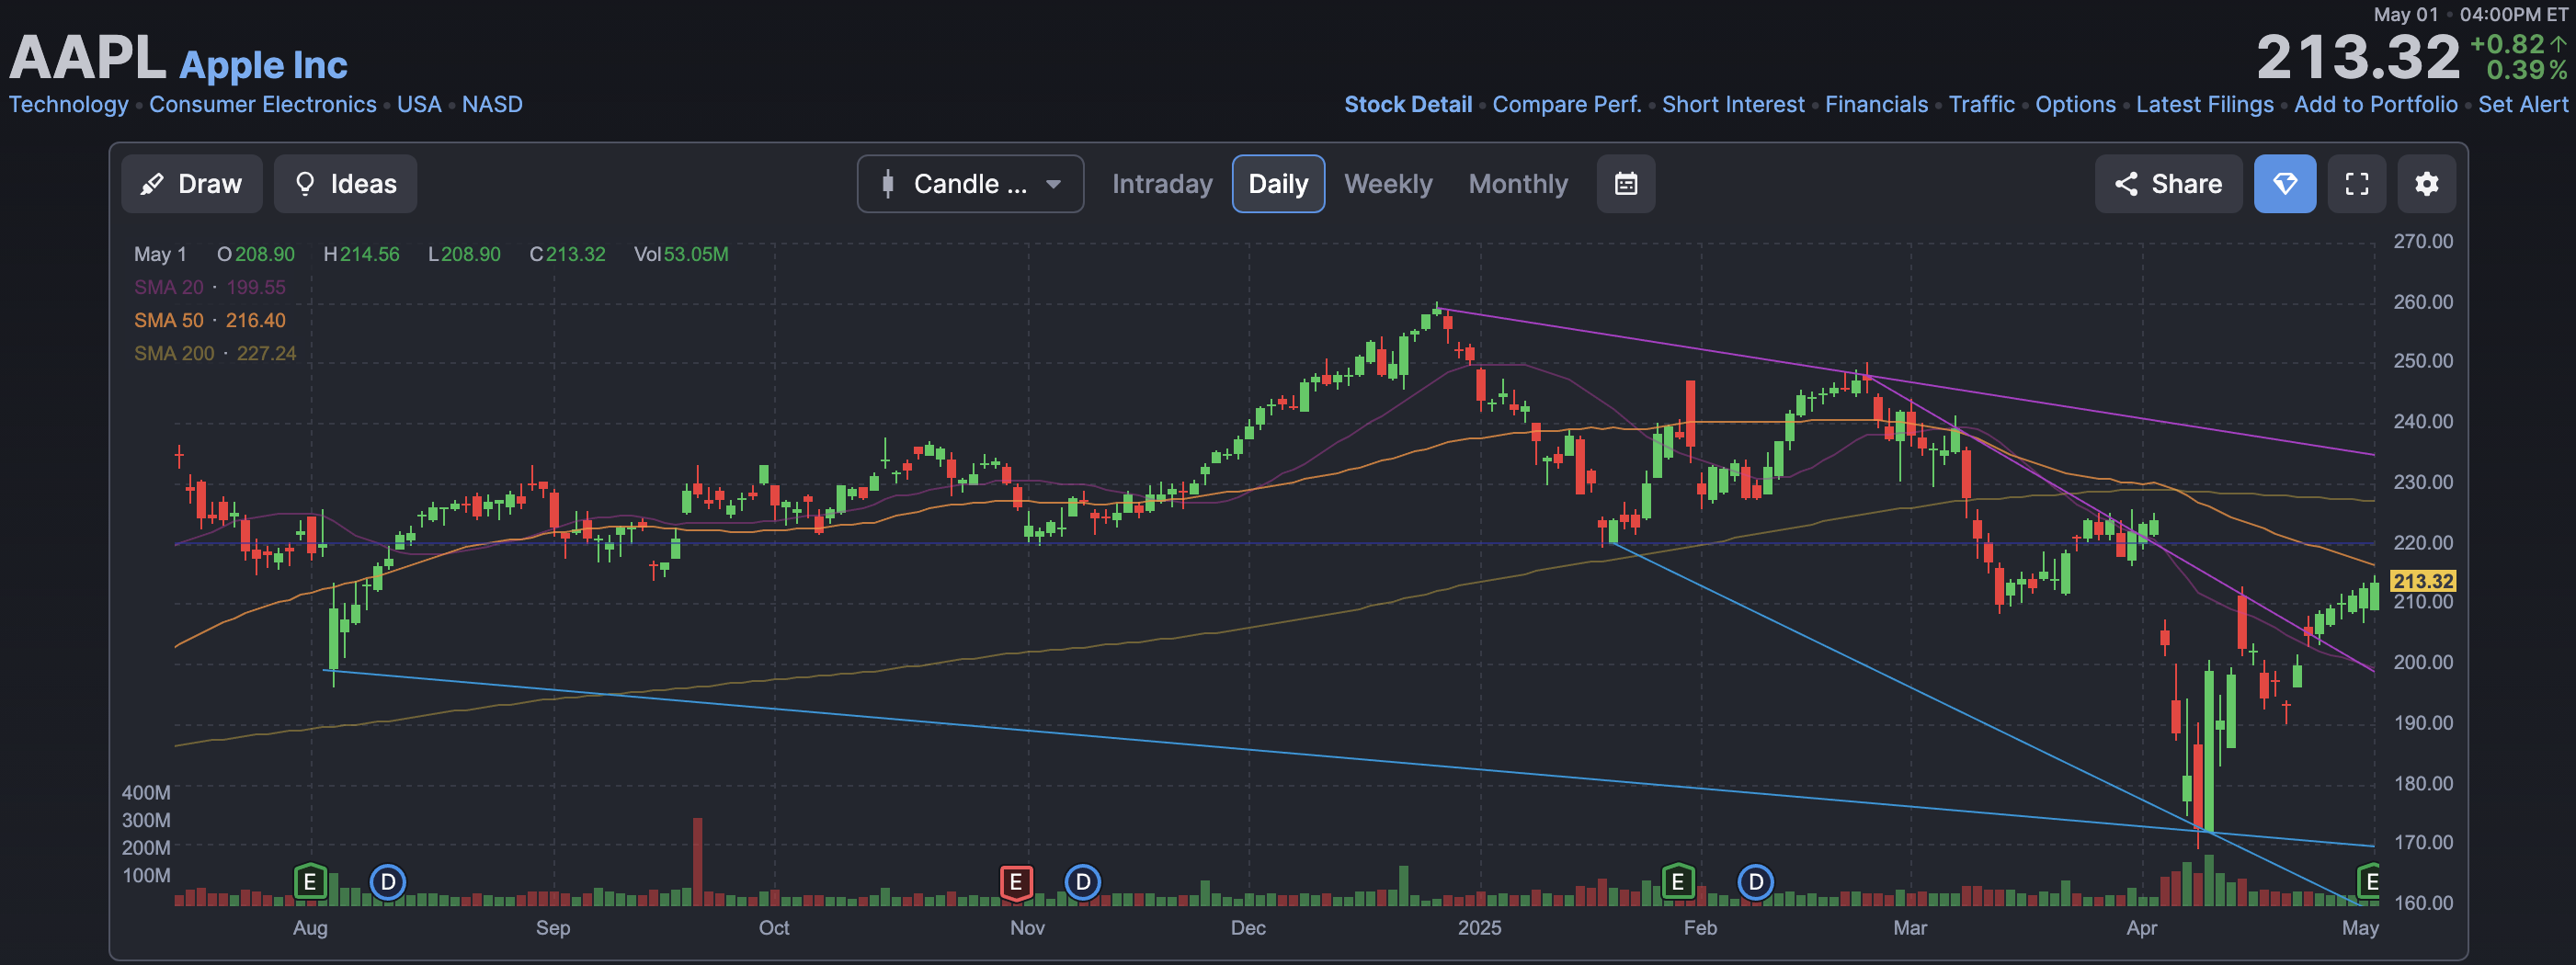Click the August earnings E marker
This screenshot has height=965, width=2576.
[x=310, y=882]
